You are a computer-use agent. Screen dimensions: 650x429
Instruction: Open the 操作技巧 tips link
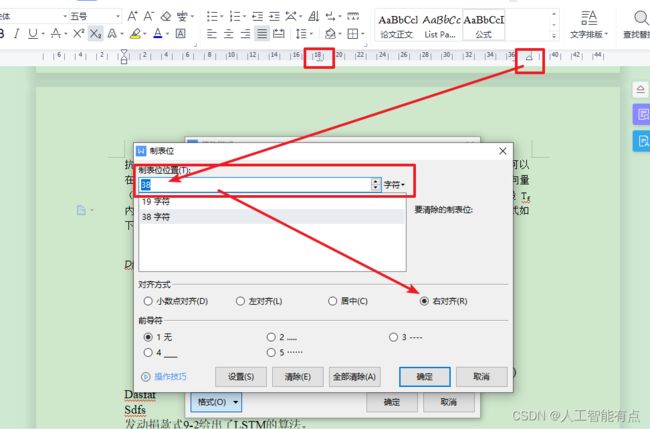point(164,377)
